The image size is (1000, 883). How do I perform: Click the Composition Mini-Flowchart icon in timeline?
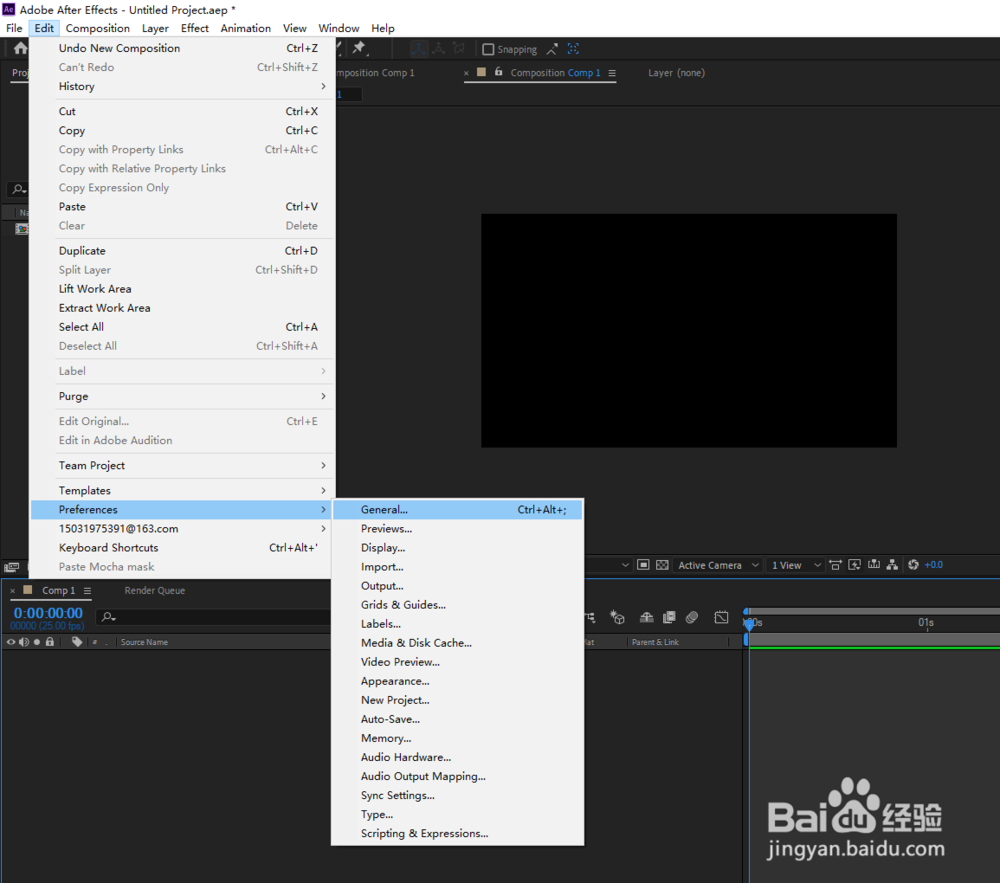590,617
